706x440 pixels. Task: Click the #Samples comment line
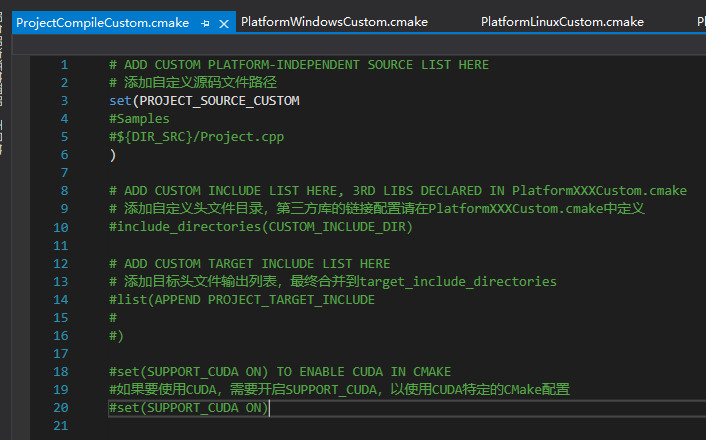[139, 119]
